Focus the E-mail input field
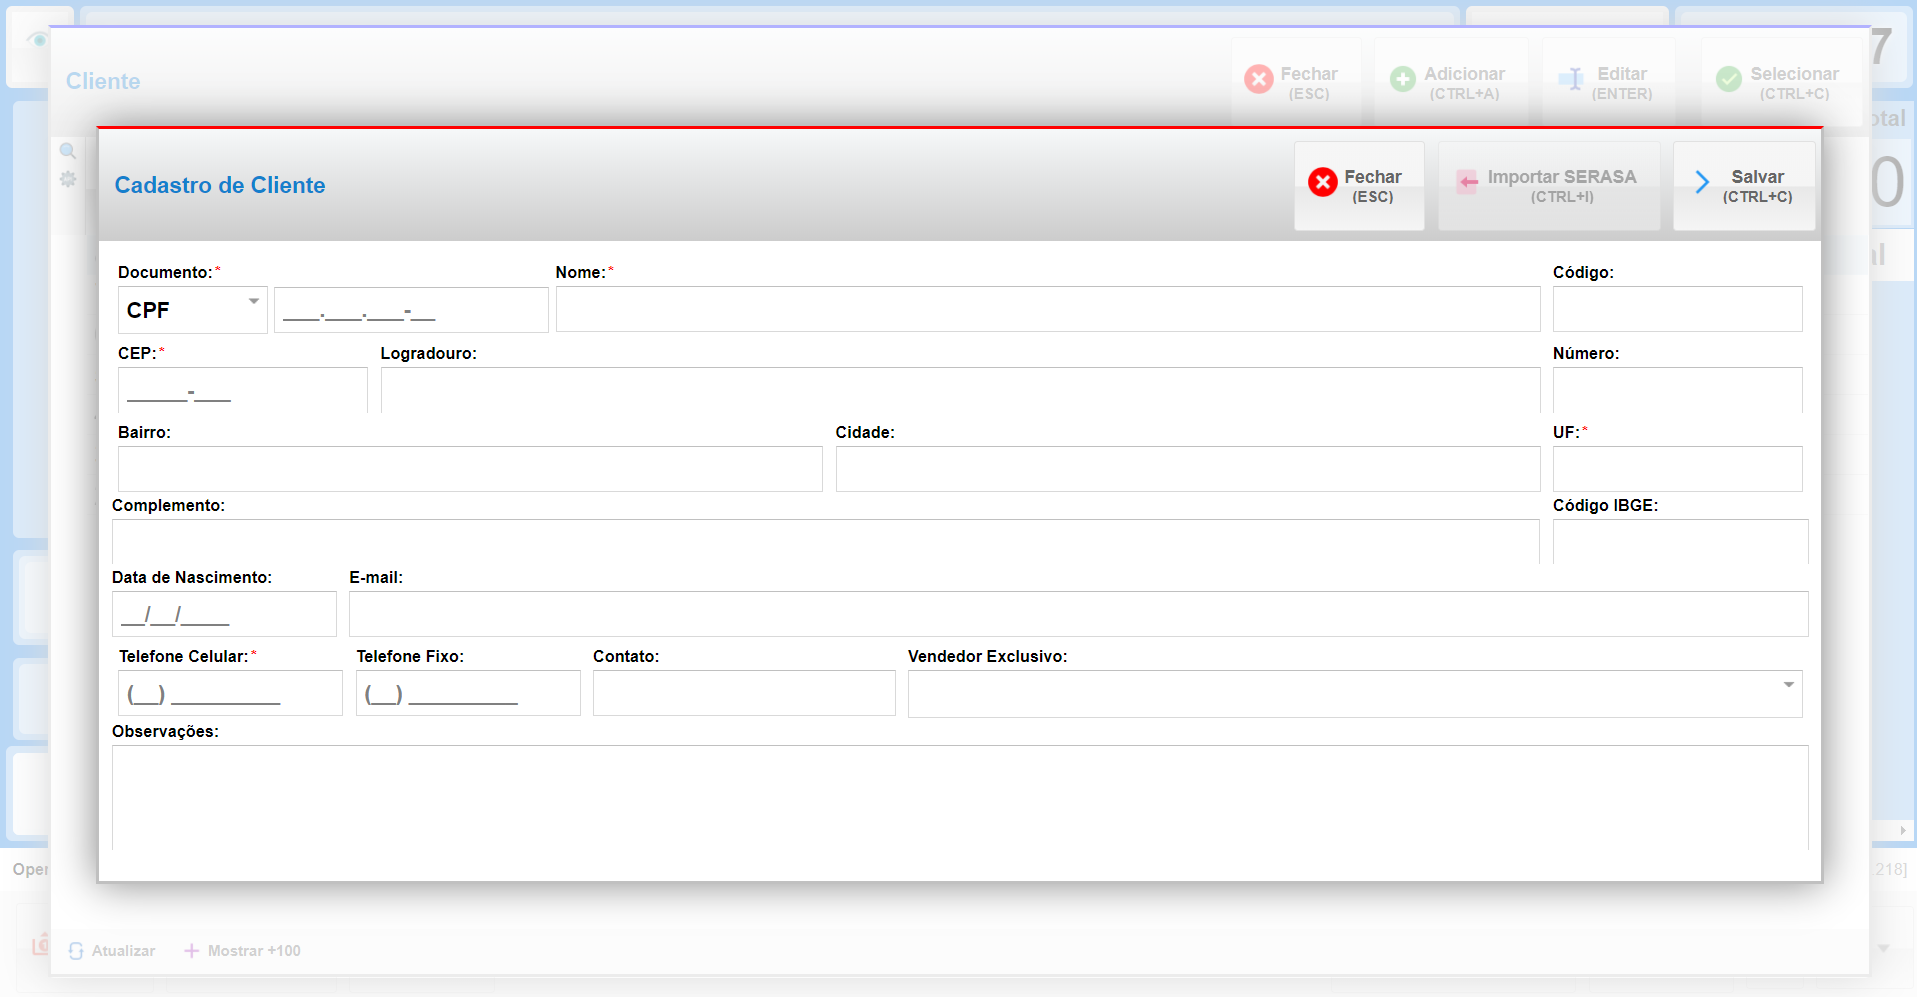This screenshot has width=1917, height=997. [1078, 614]
